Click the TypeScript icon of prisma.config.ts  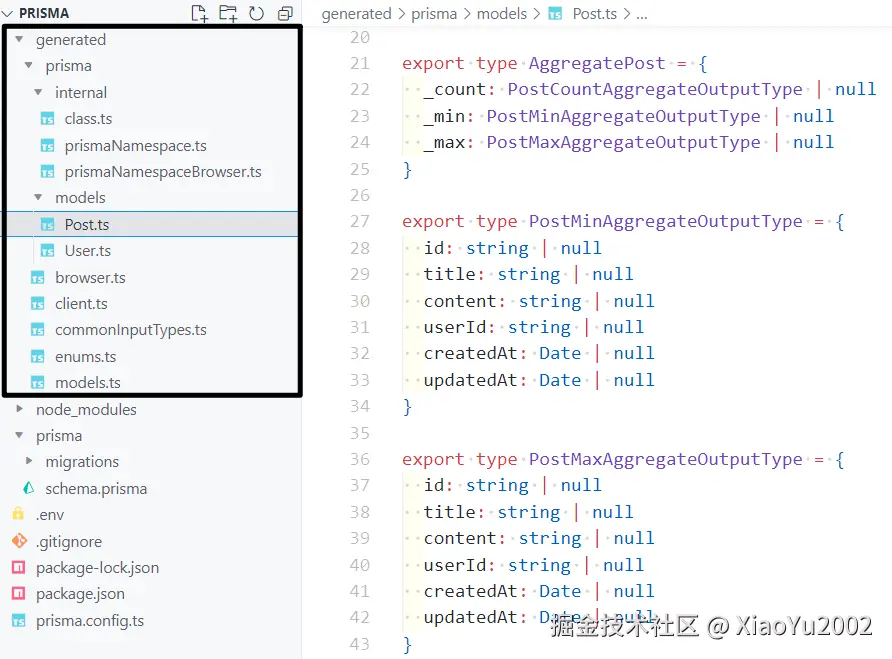tap(19, 620)
